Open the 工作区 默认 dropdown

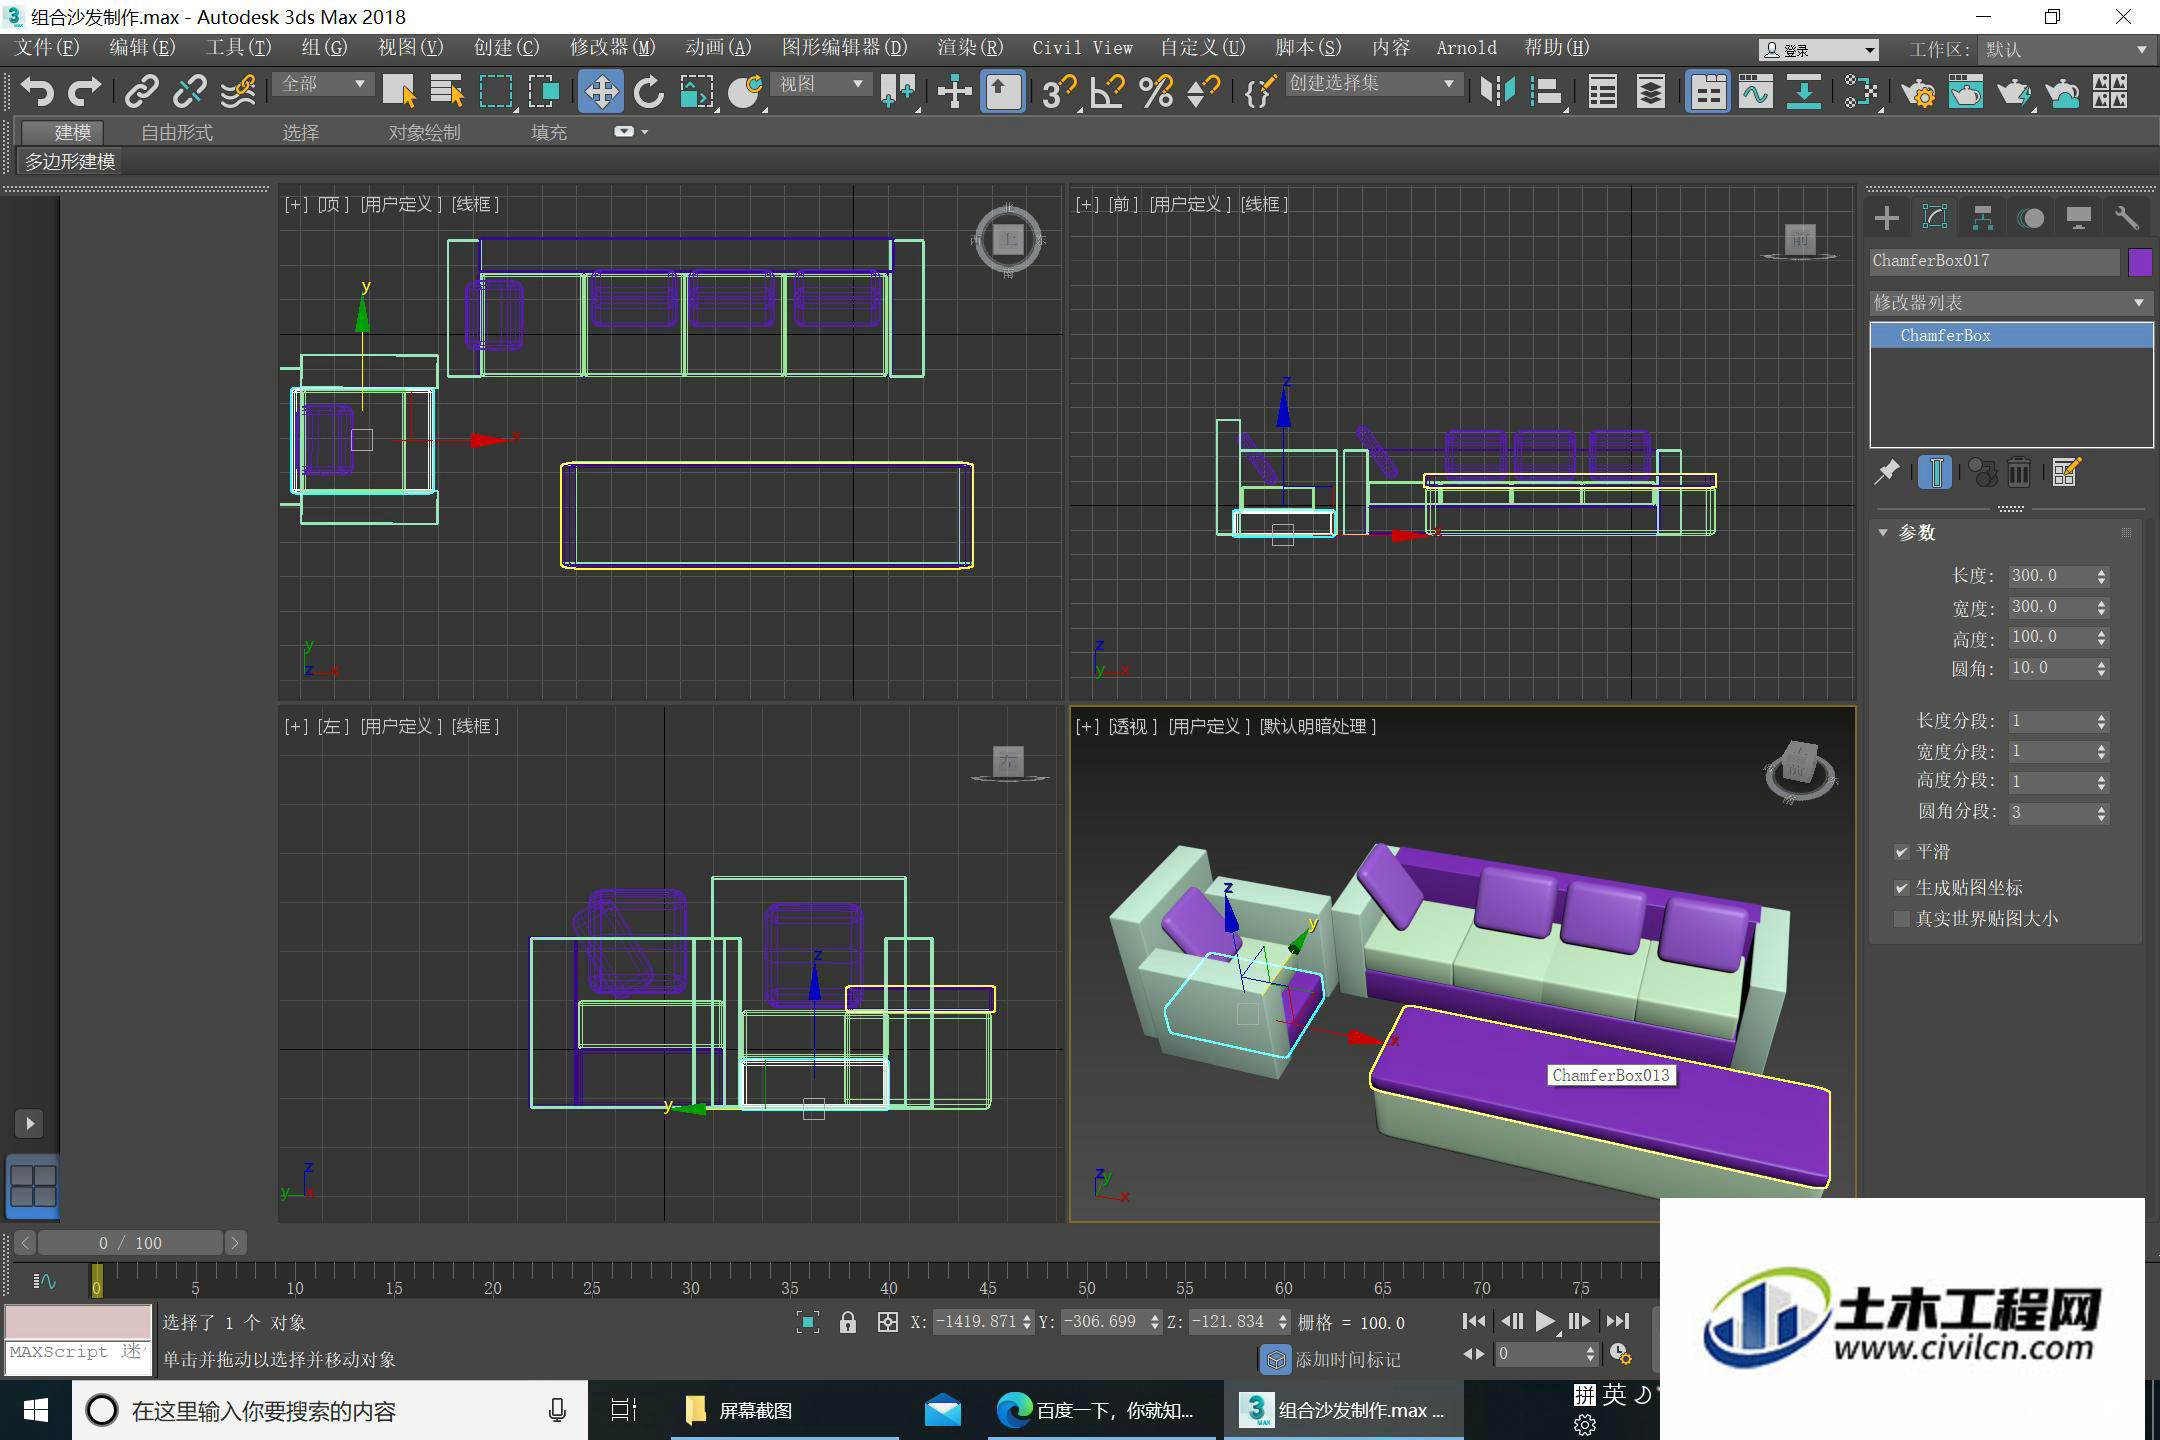[2066, 49]
